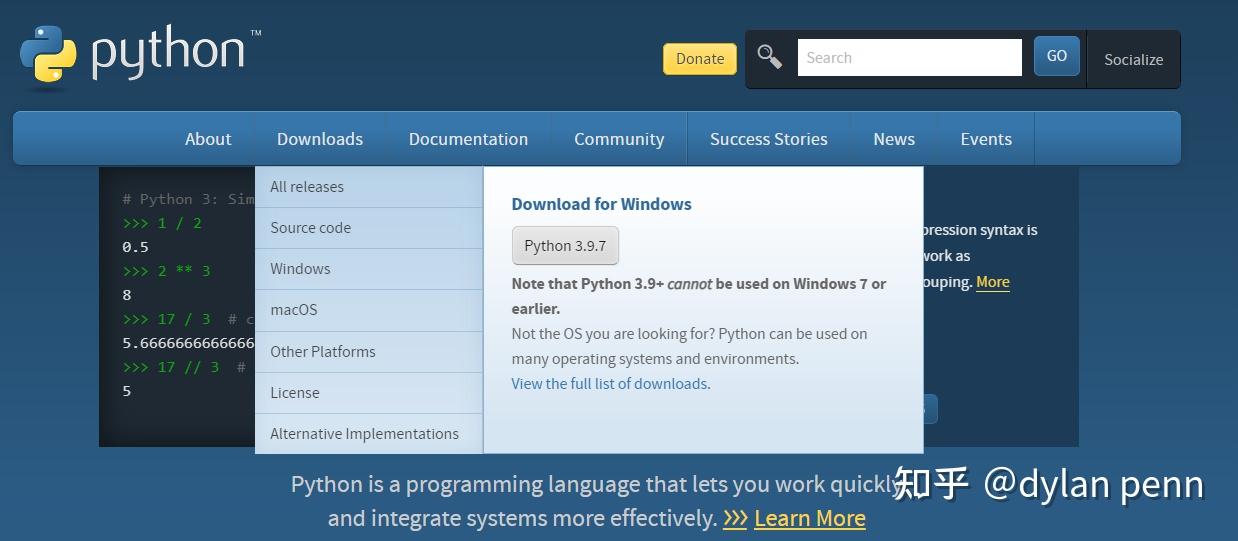Open the Socialize dropdown
This screenshot has height=541, width=1238.
(x=1133, y=60)
